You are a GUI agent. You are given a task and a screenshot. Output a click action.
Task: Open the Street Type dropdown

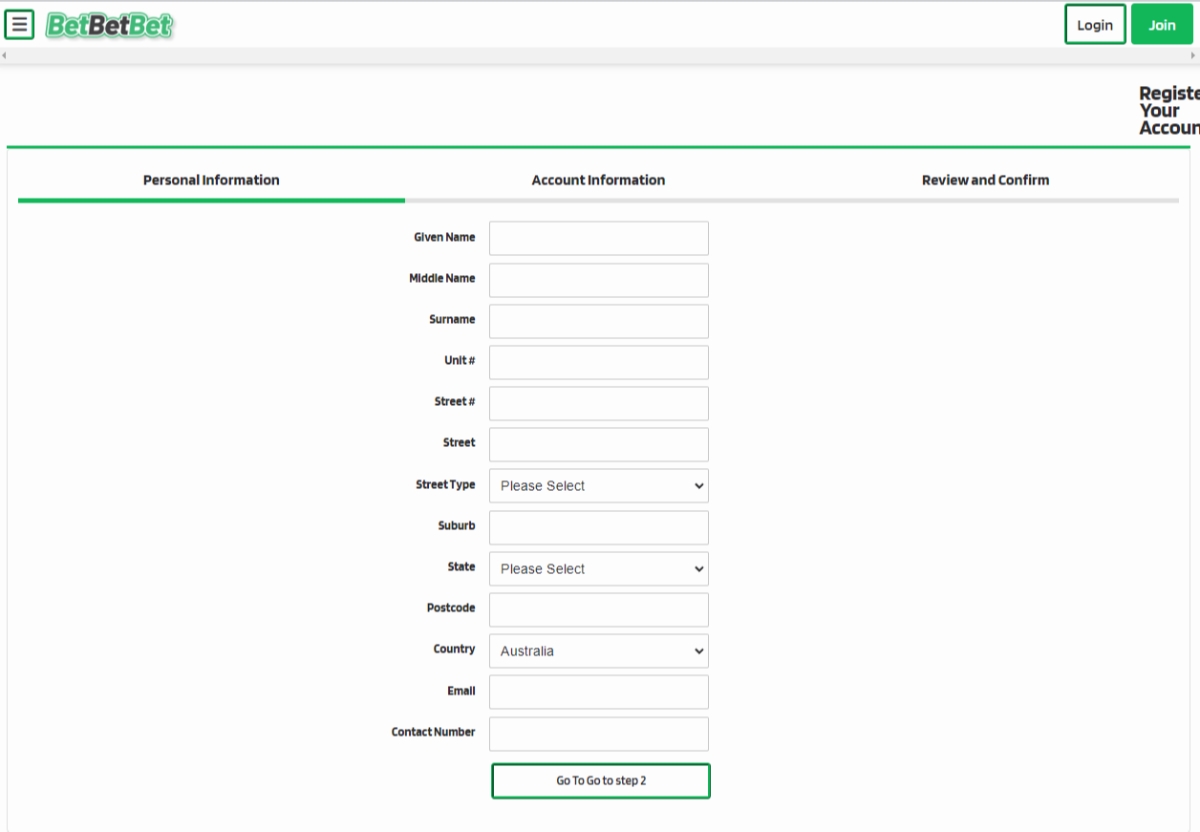(599, 486)
